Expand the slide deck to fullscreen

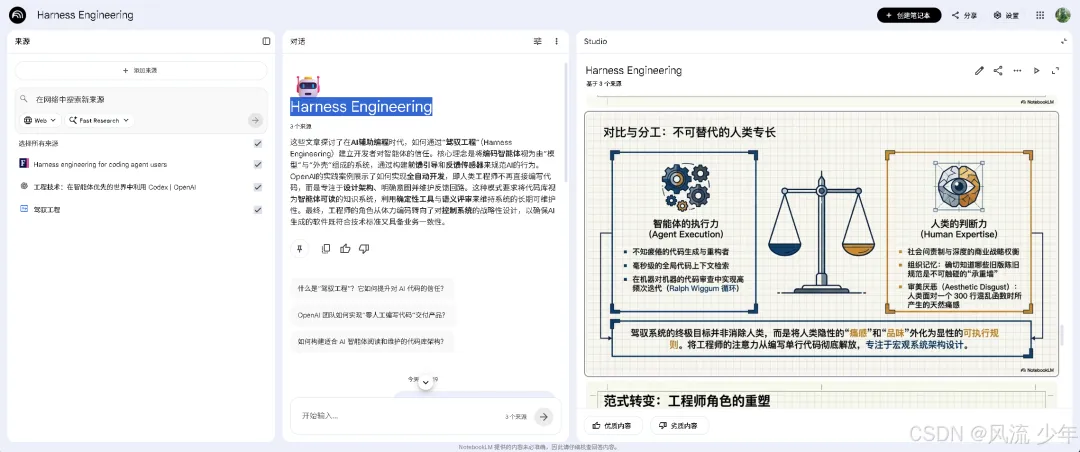click(1055, 70)
